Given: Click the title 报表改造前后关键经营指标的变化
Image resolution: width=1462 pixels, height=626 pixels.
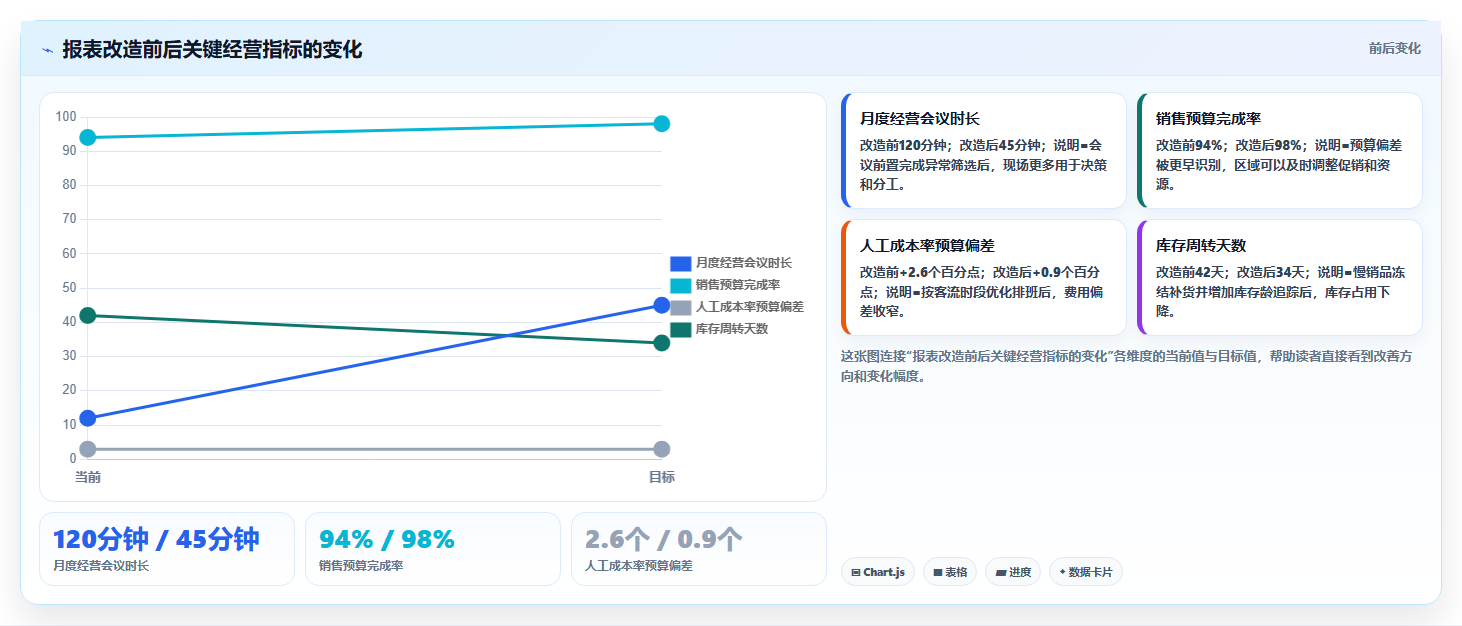Looking at the screenshot, I should point(212,50).
